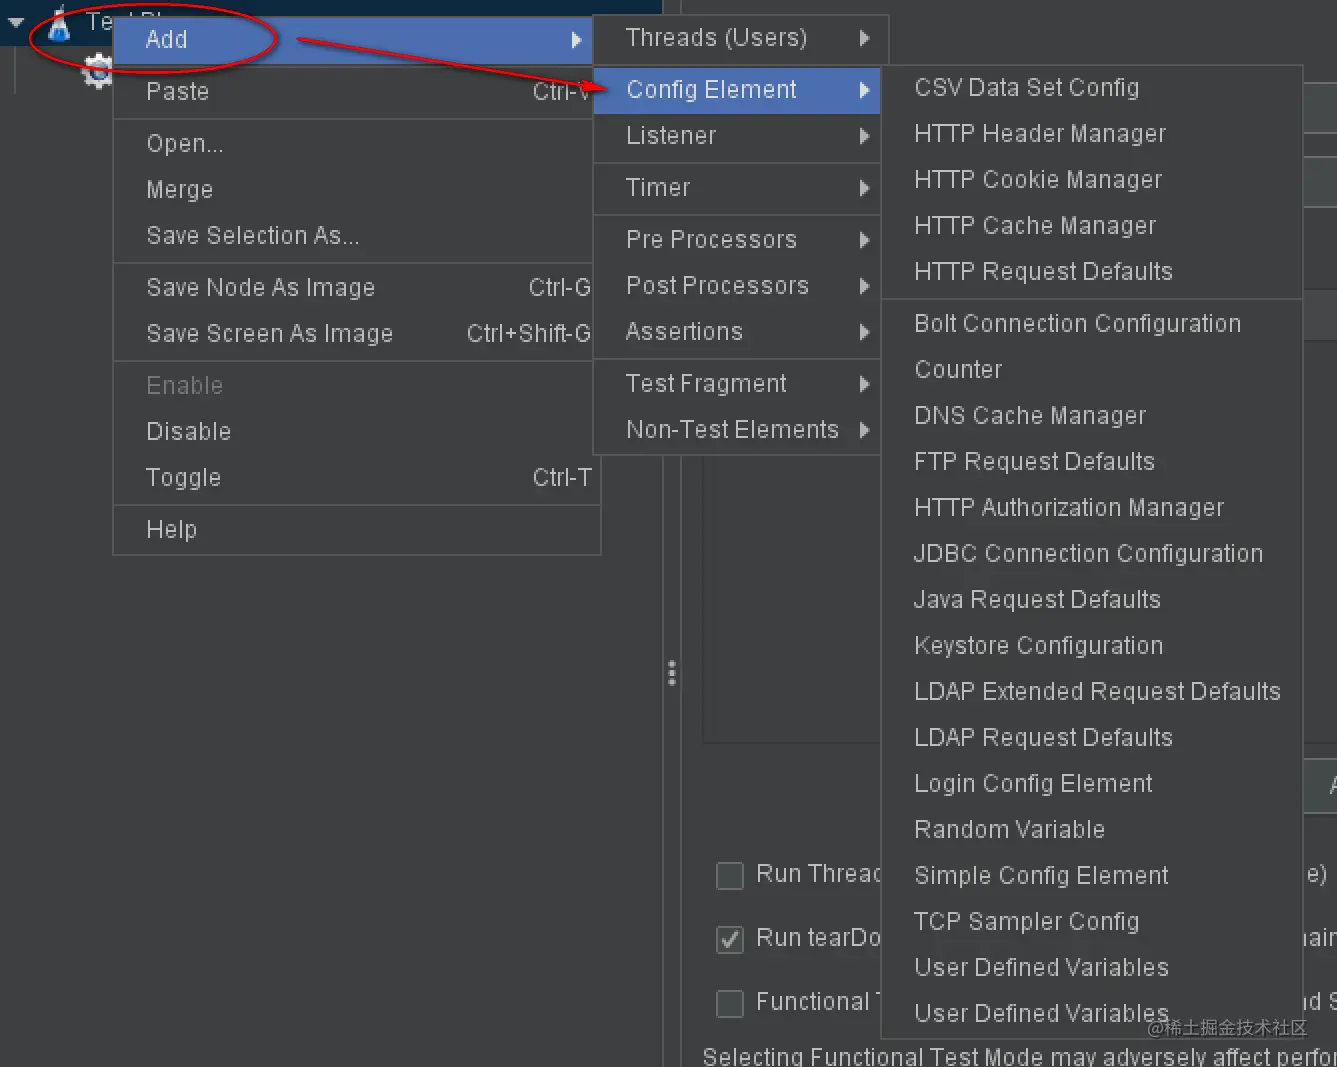
Task: Uncheck the Run tearDown checkbox
Action: point(730,940)
